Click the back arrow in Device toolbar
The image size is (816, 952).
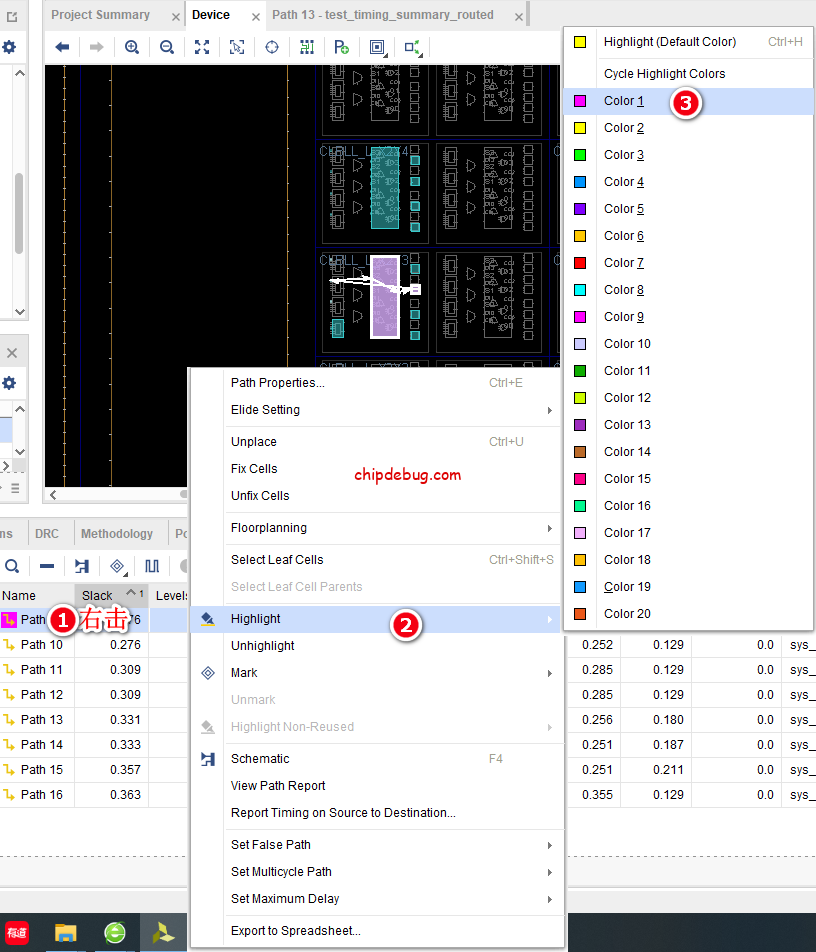[62, 47]
